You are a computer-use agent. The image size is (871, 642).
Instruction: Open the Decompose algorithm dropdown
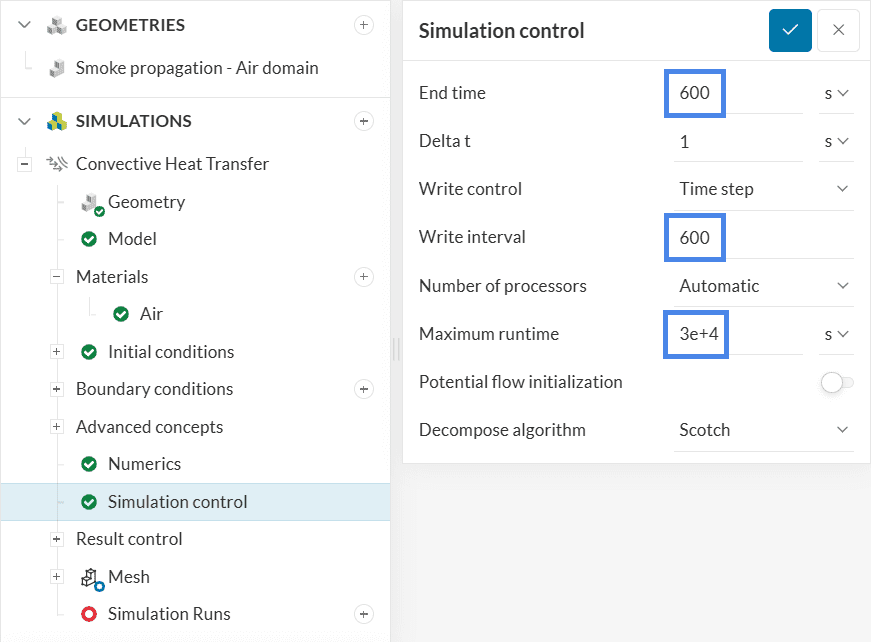point(764,430)
